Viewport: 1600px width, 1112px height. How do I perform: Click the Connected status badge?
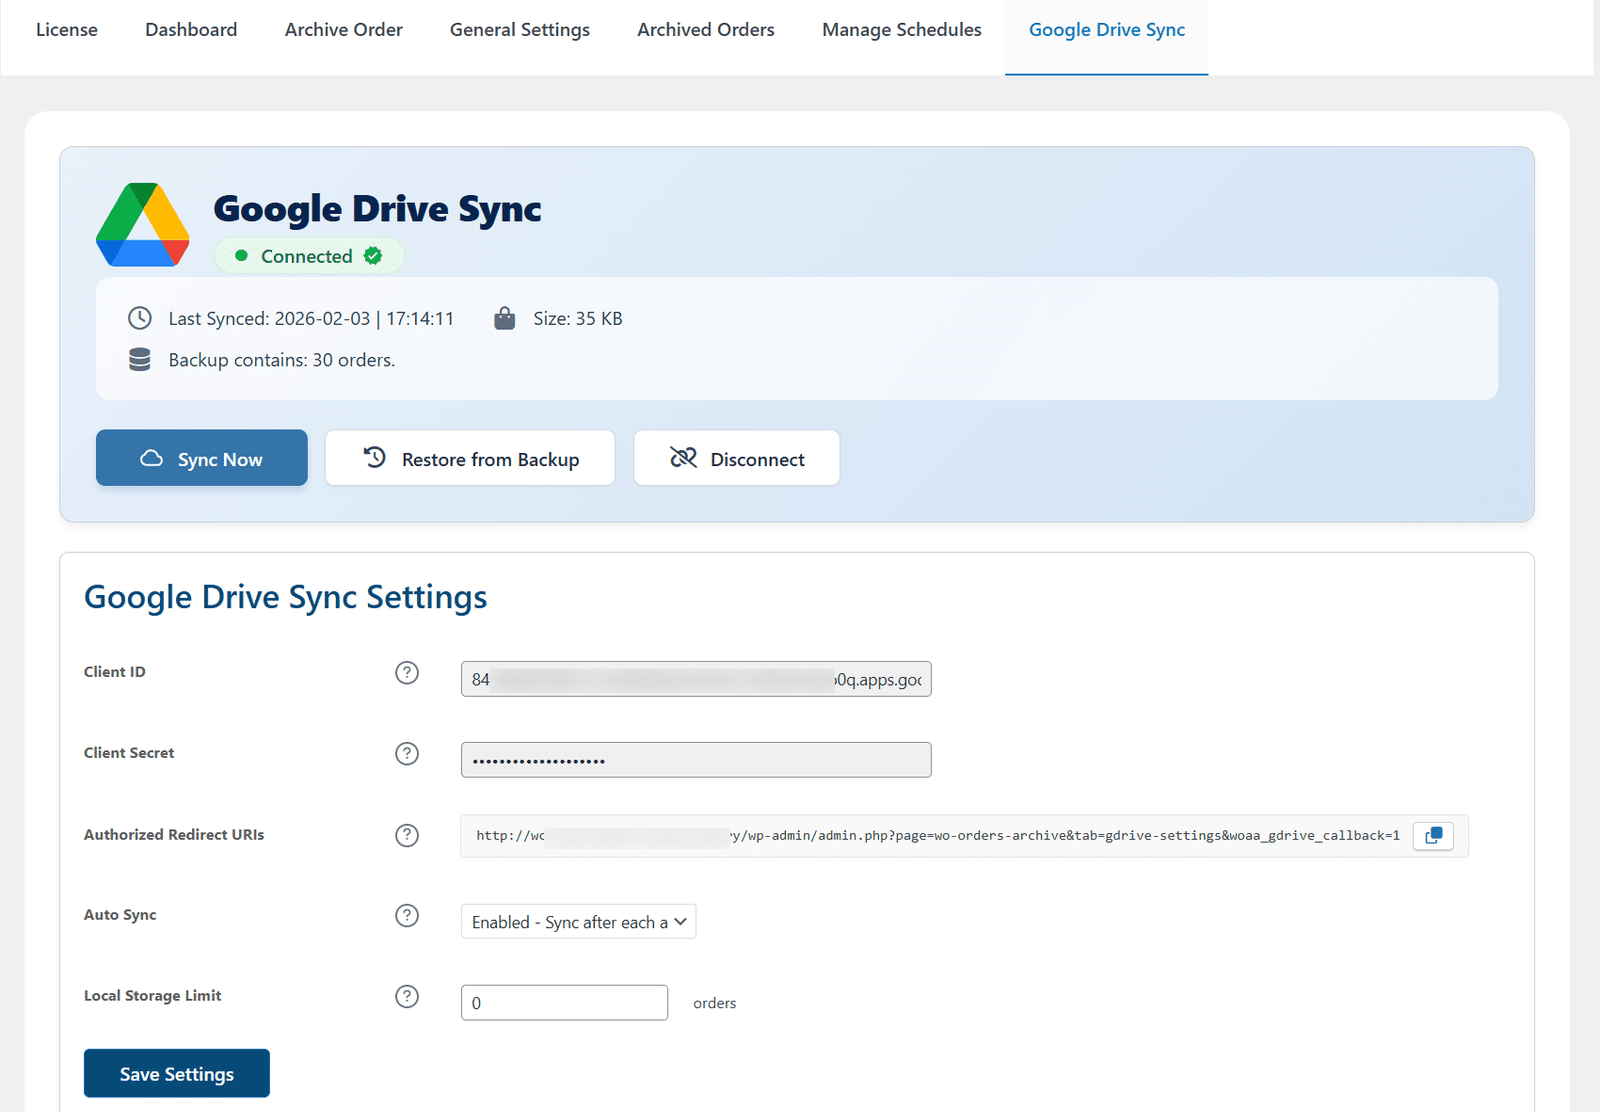pos(309,256)
